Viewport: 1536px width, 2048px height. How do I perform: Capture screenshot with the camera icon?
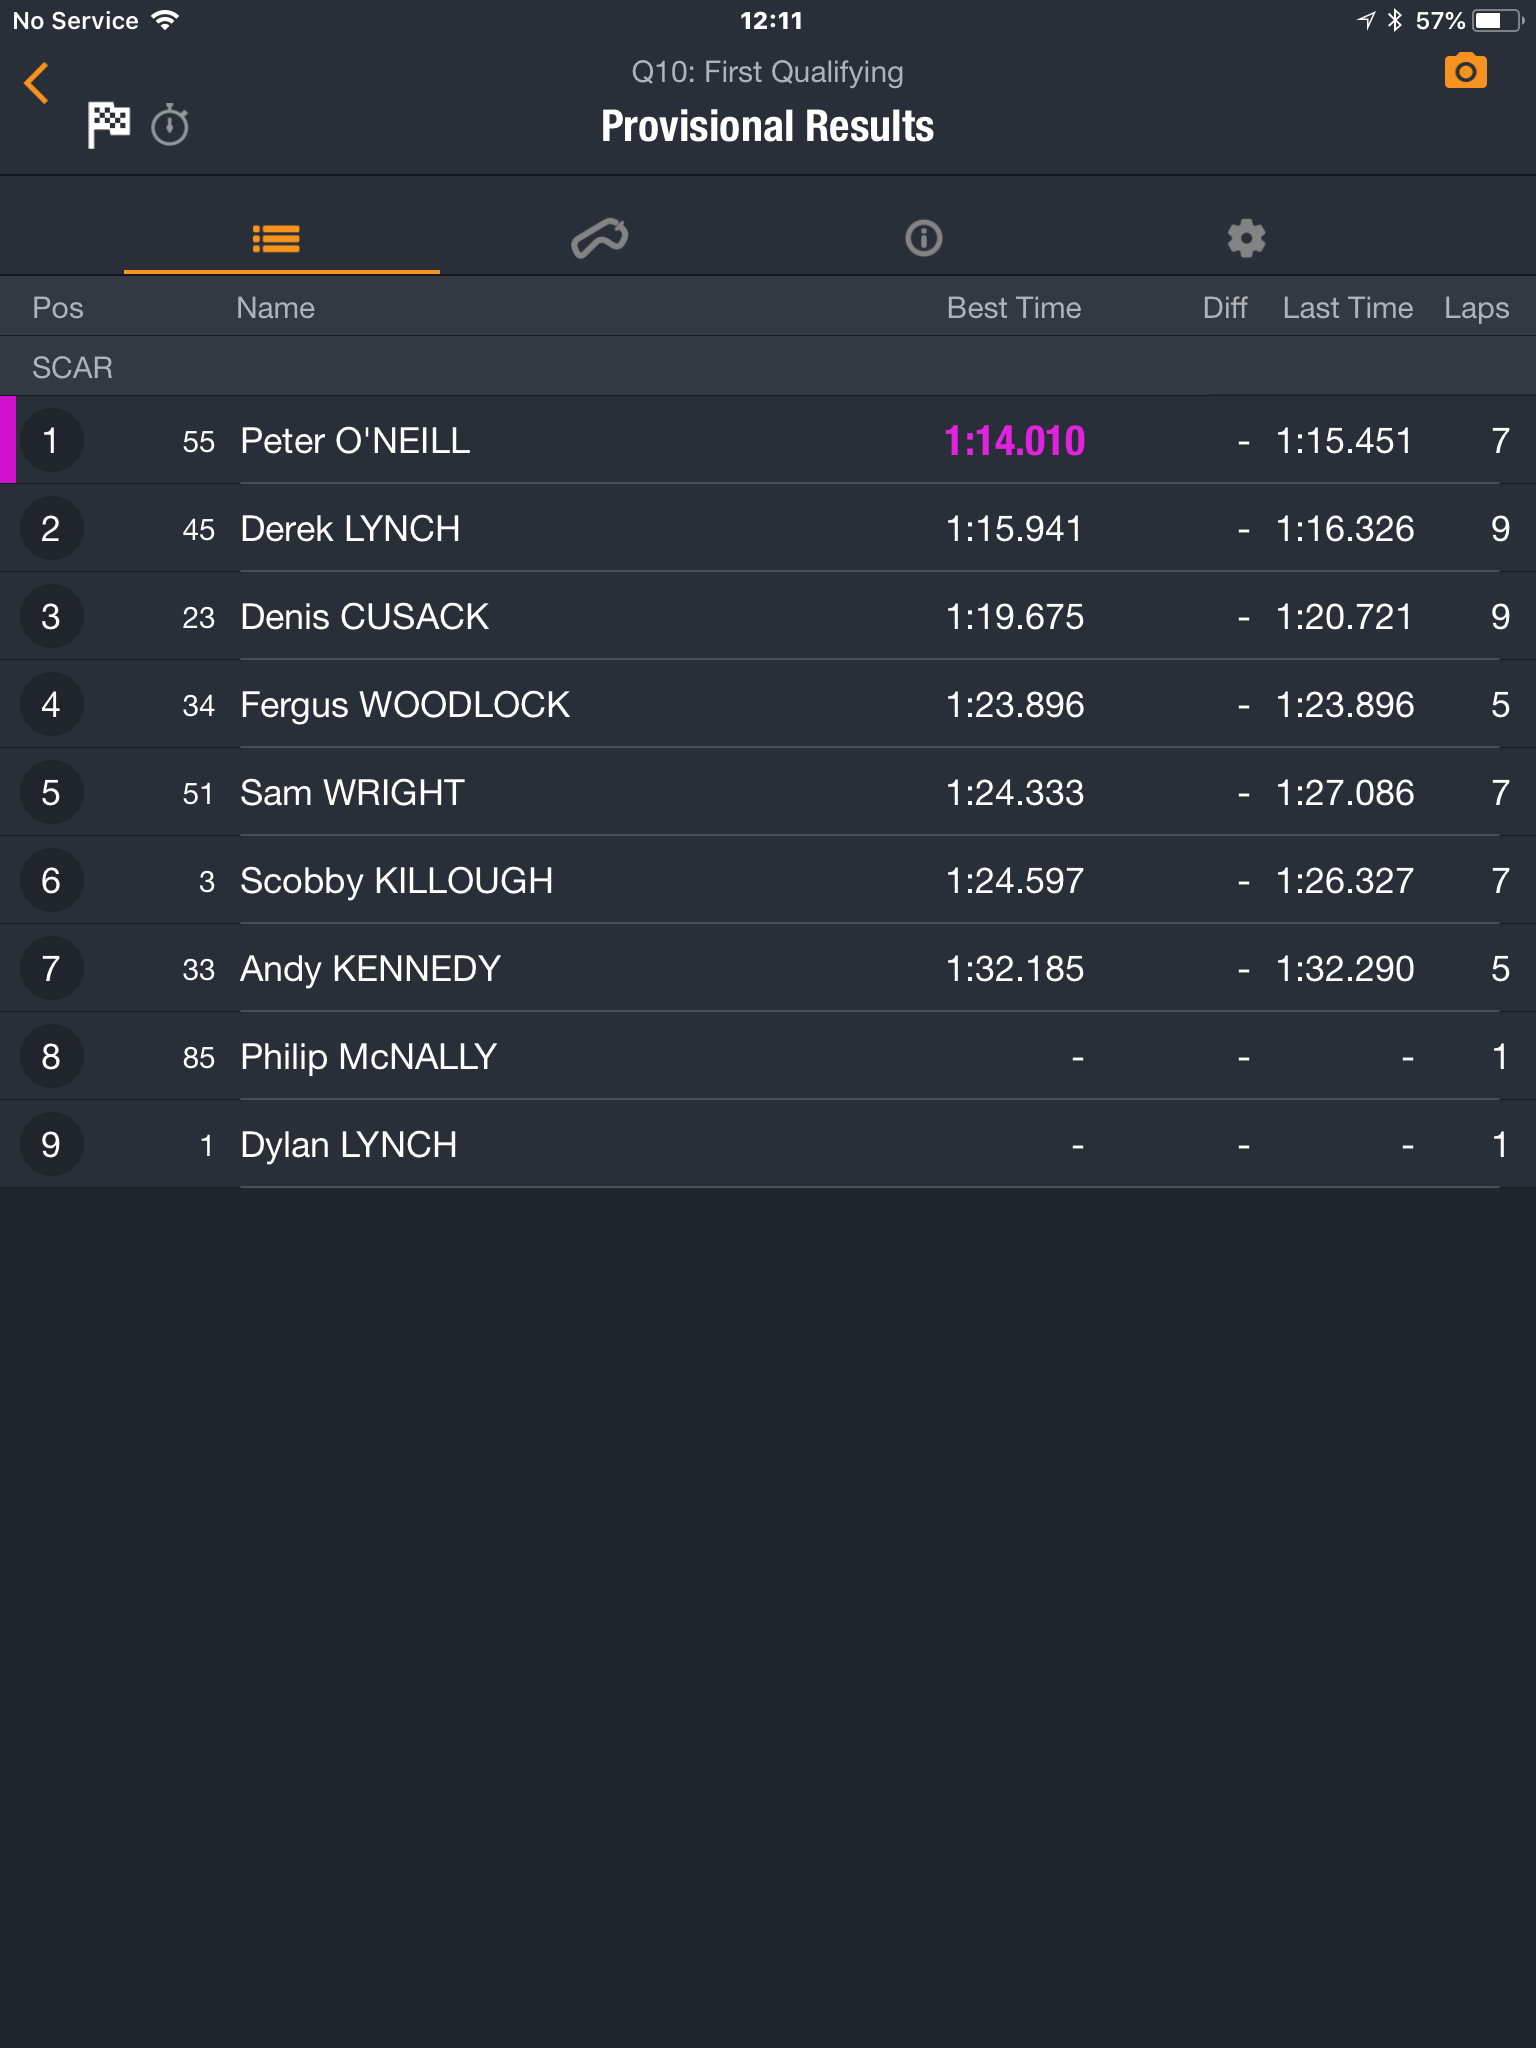[x=1466, y=71]
